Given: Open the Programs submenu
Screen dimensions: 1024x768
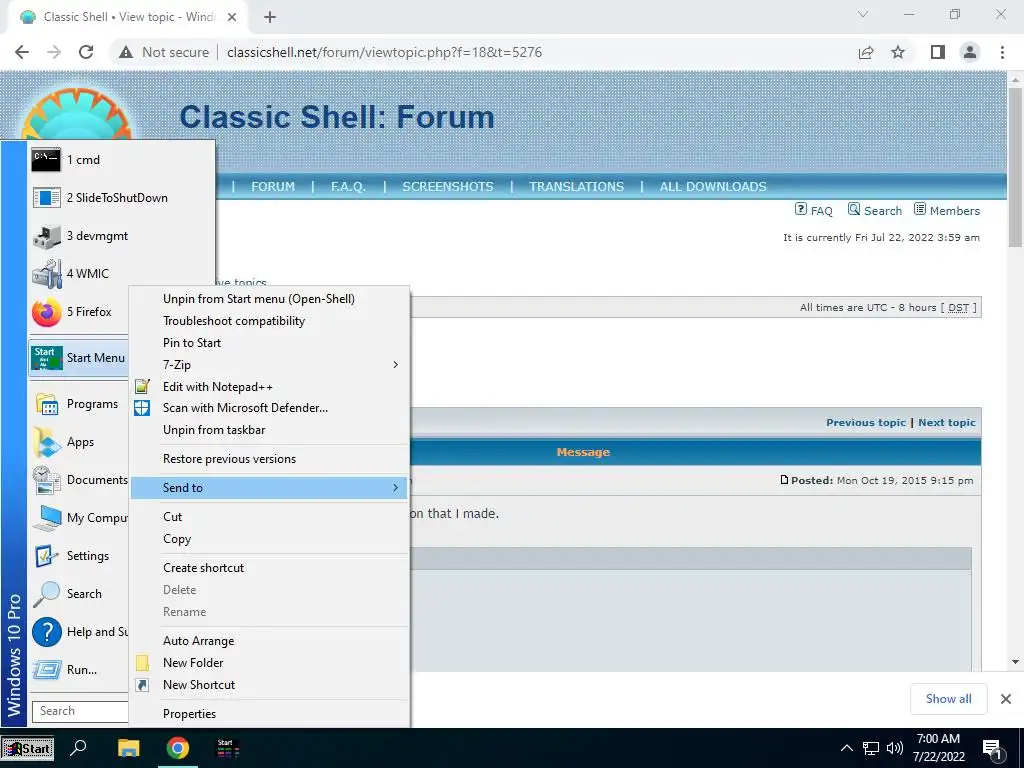Looking at the screenshot, I should (x=78, y=404).
